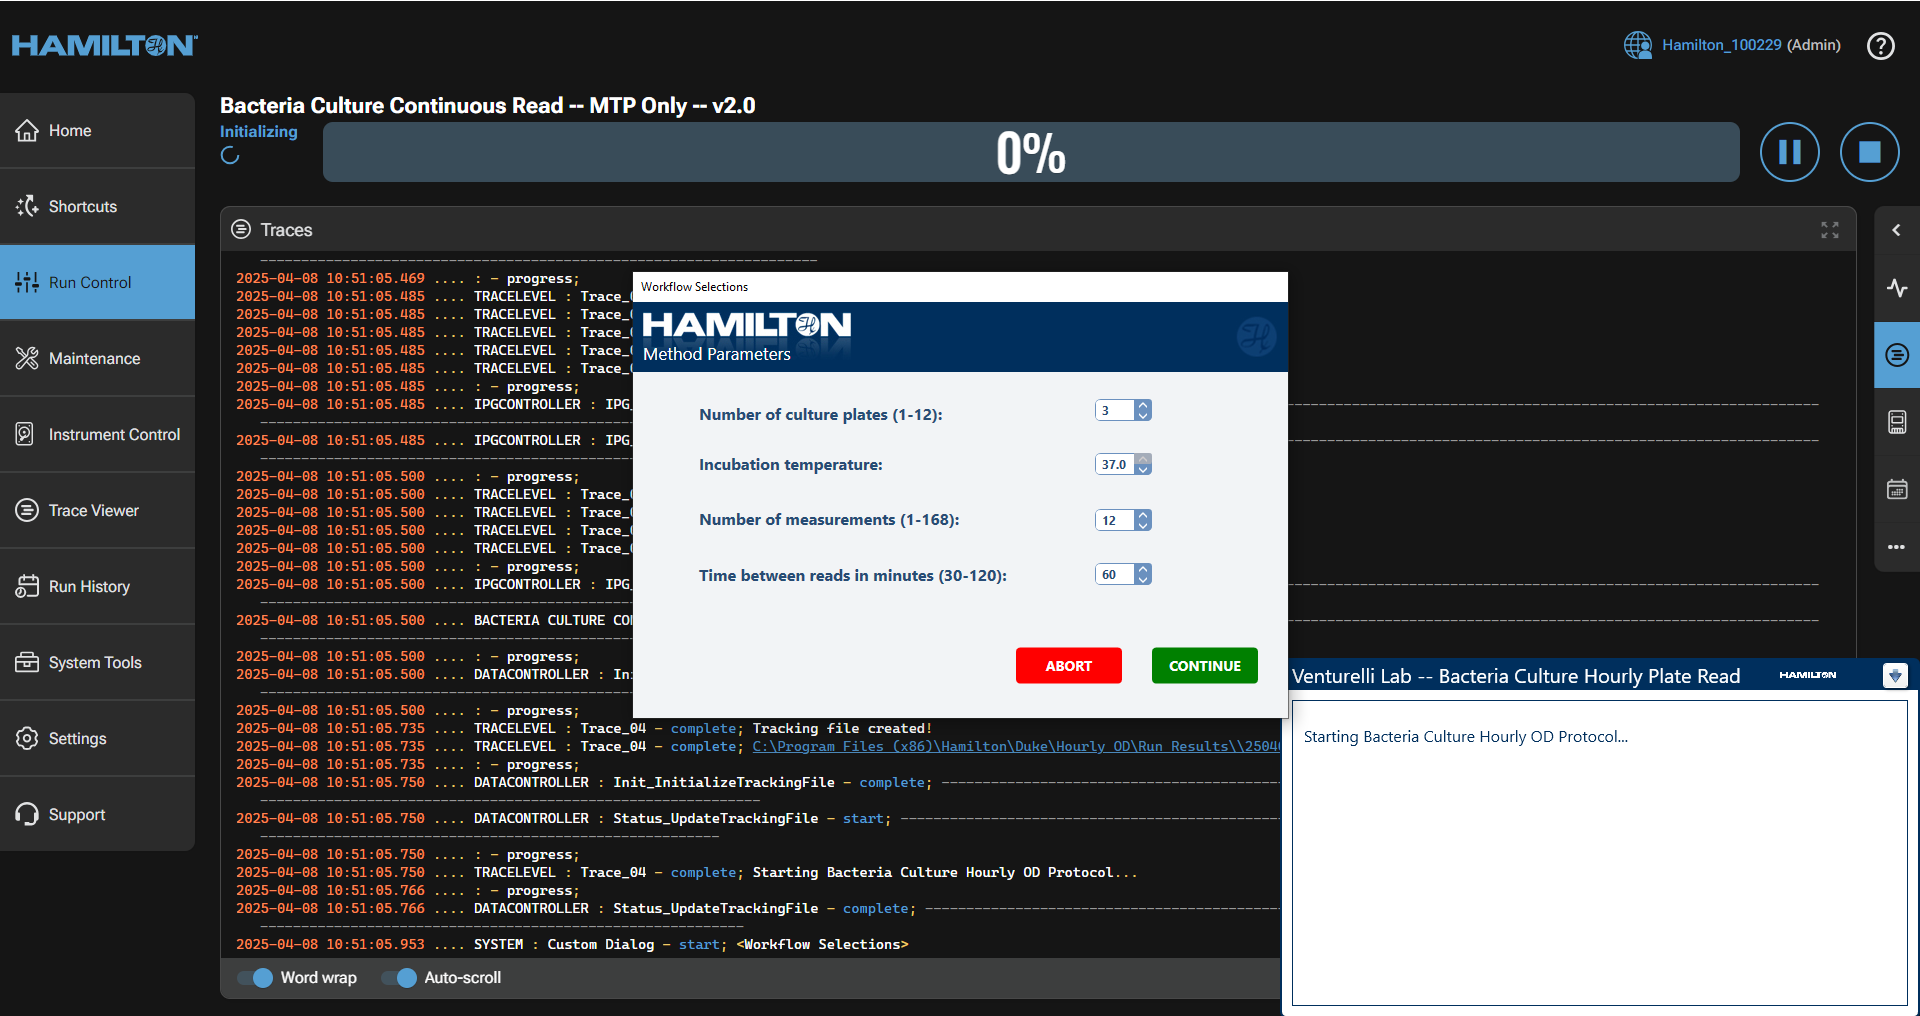
Task: Adjust the time between reads spinner
Action: (1143, 574)
